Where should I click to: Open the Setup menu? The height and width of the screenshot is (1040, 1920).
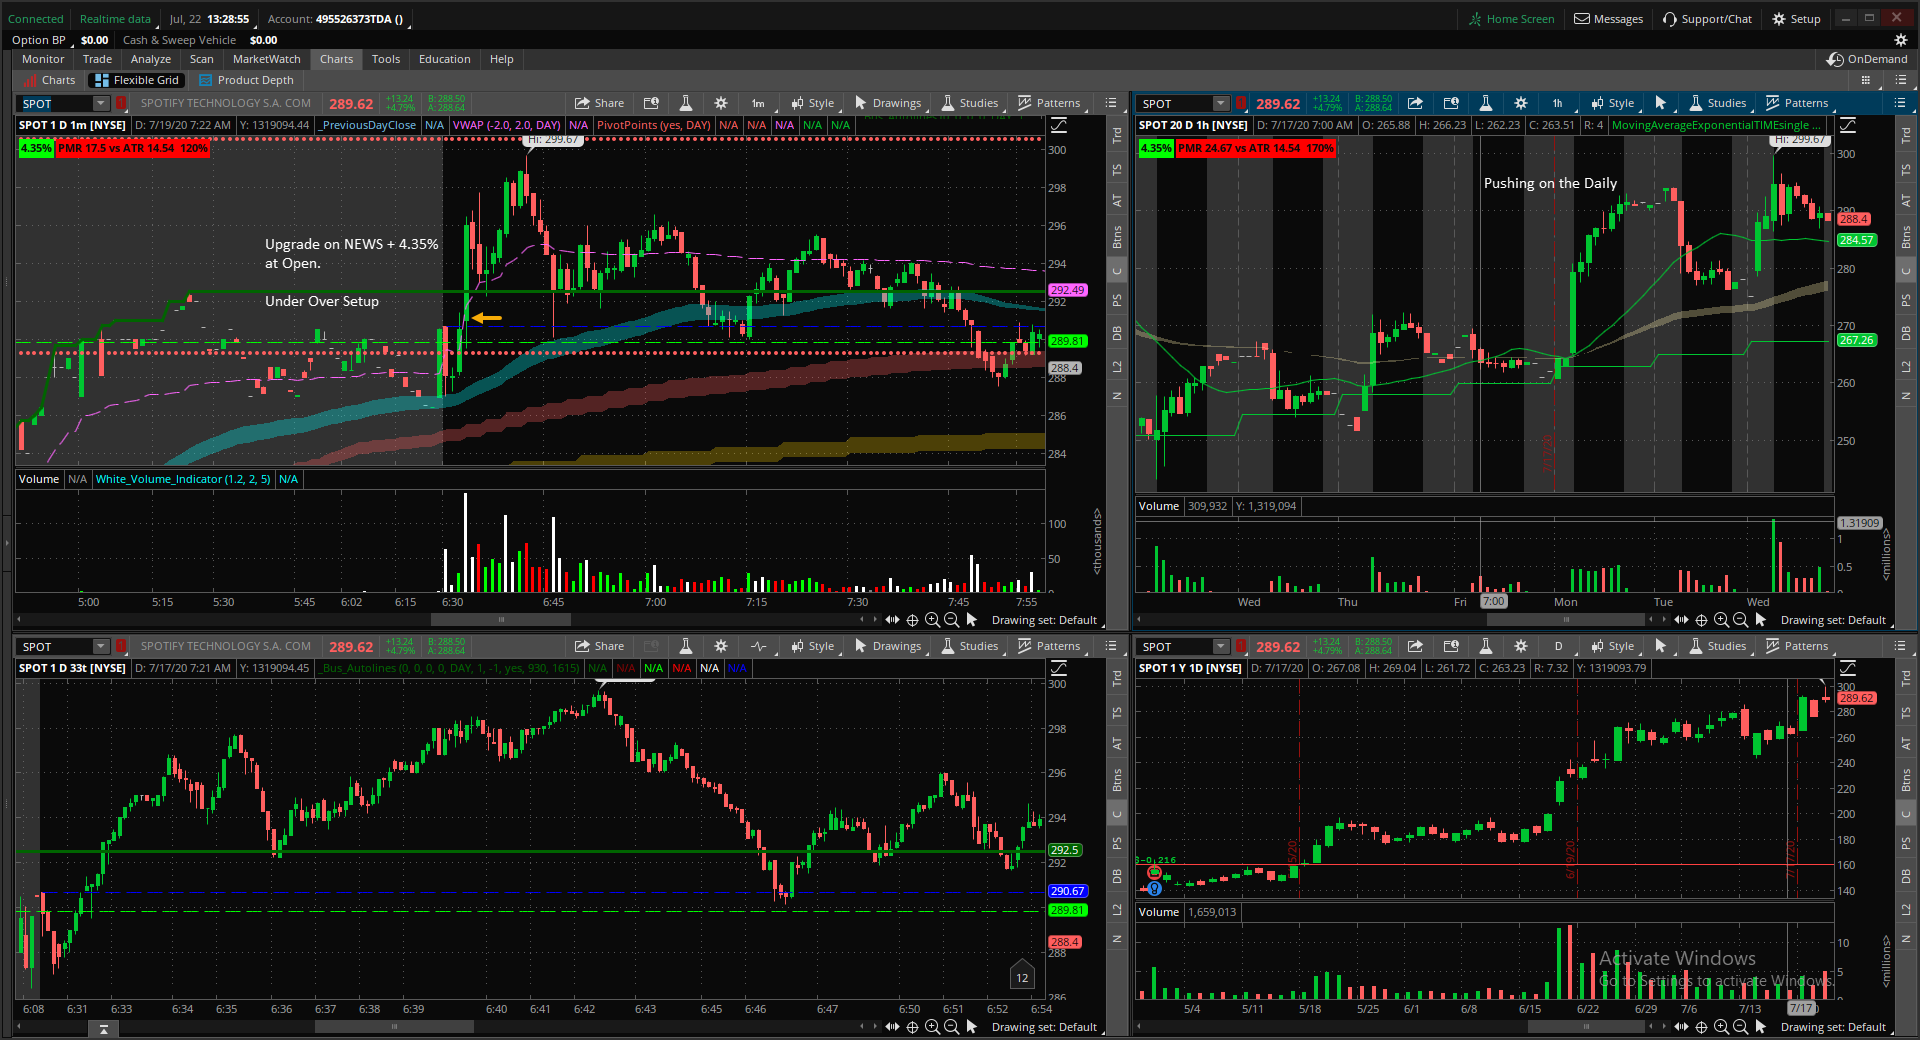pyautogui.click(x=1796, y=19)
